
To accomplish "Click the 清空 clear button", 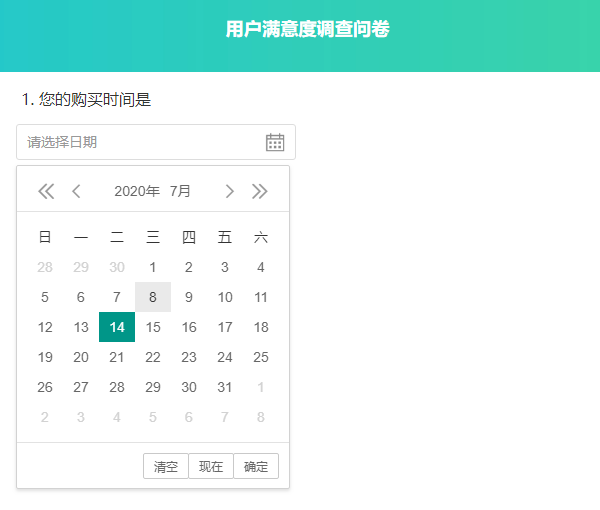I will pos(166,466).
